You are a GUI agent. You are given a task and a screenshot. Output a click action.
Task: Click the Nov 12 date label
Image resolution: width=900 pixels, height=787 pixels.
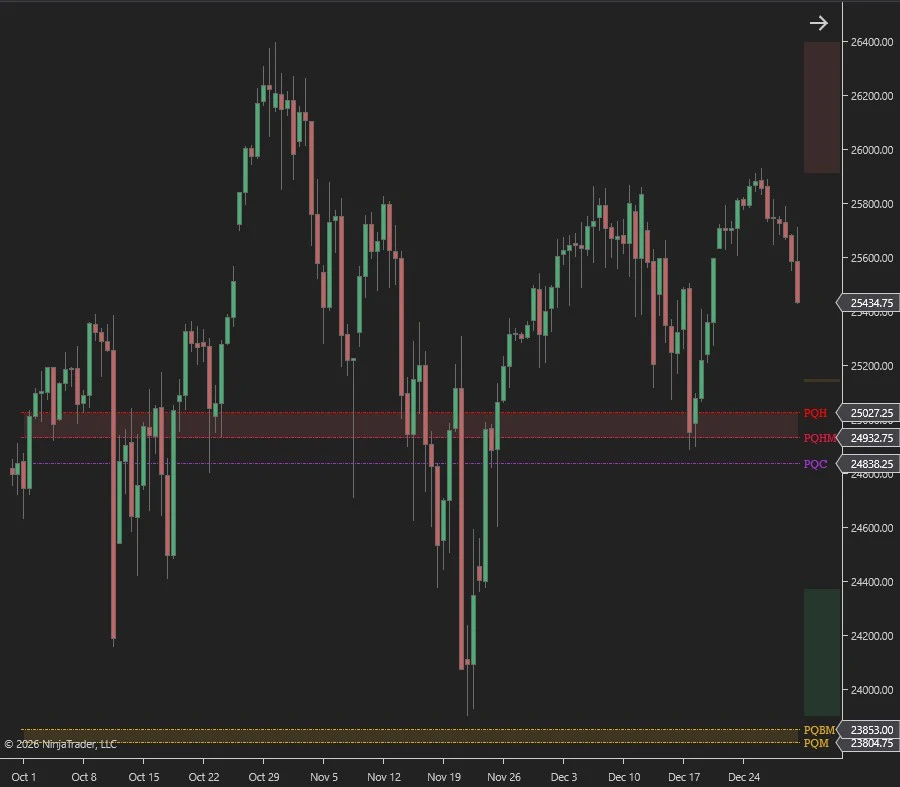(384, 777)
